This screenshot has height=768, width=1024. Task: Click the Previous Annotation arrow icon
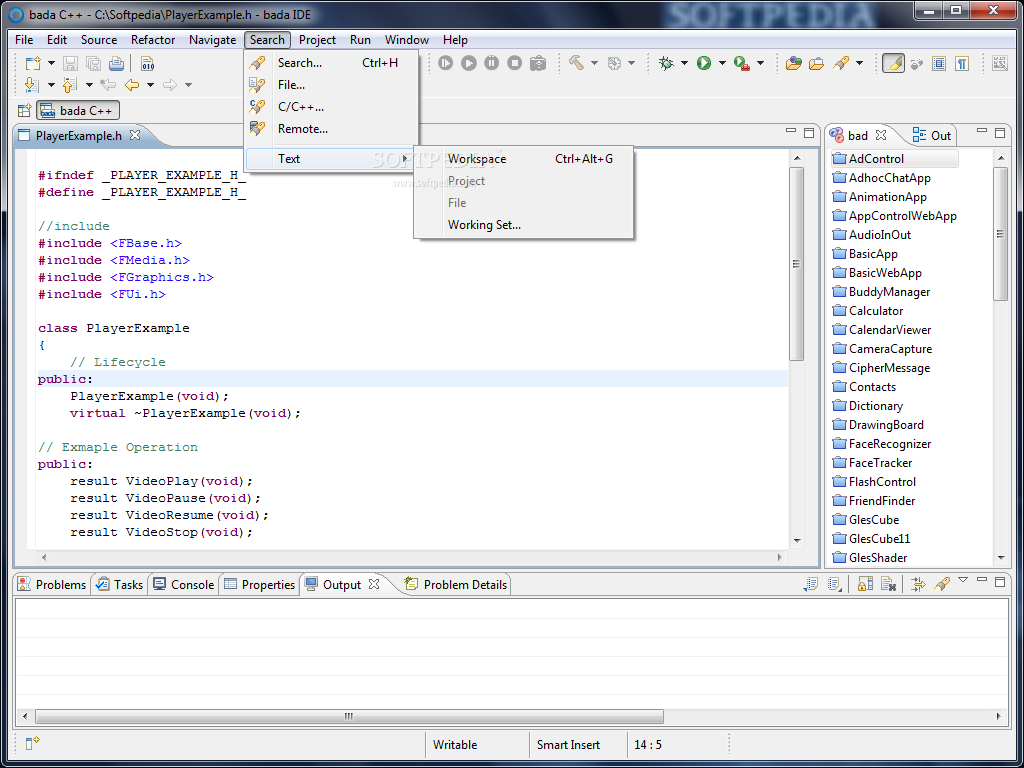[69, 85]
